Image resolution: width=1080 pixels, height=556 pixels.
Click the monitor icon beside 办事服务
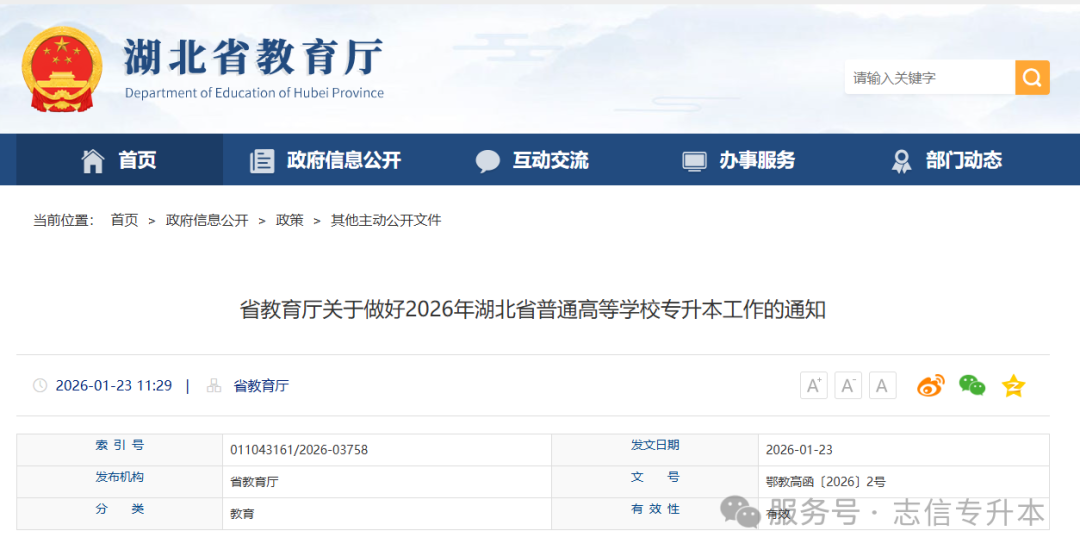click(694, 161)
